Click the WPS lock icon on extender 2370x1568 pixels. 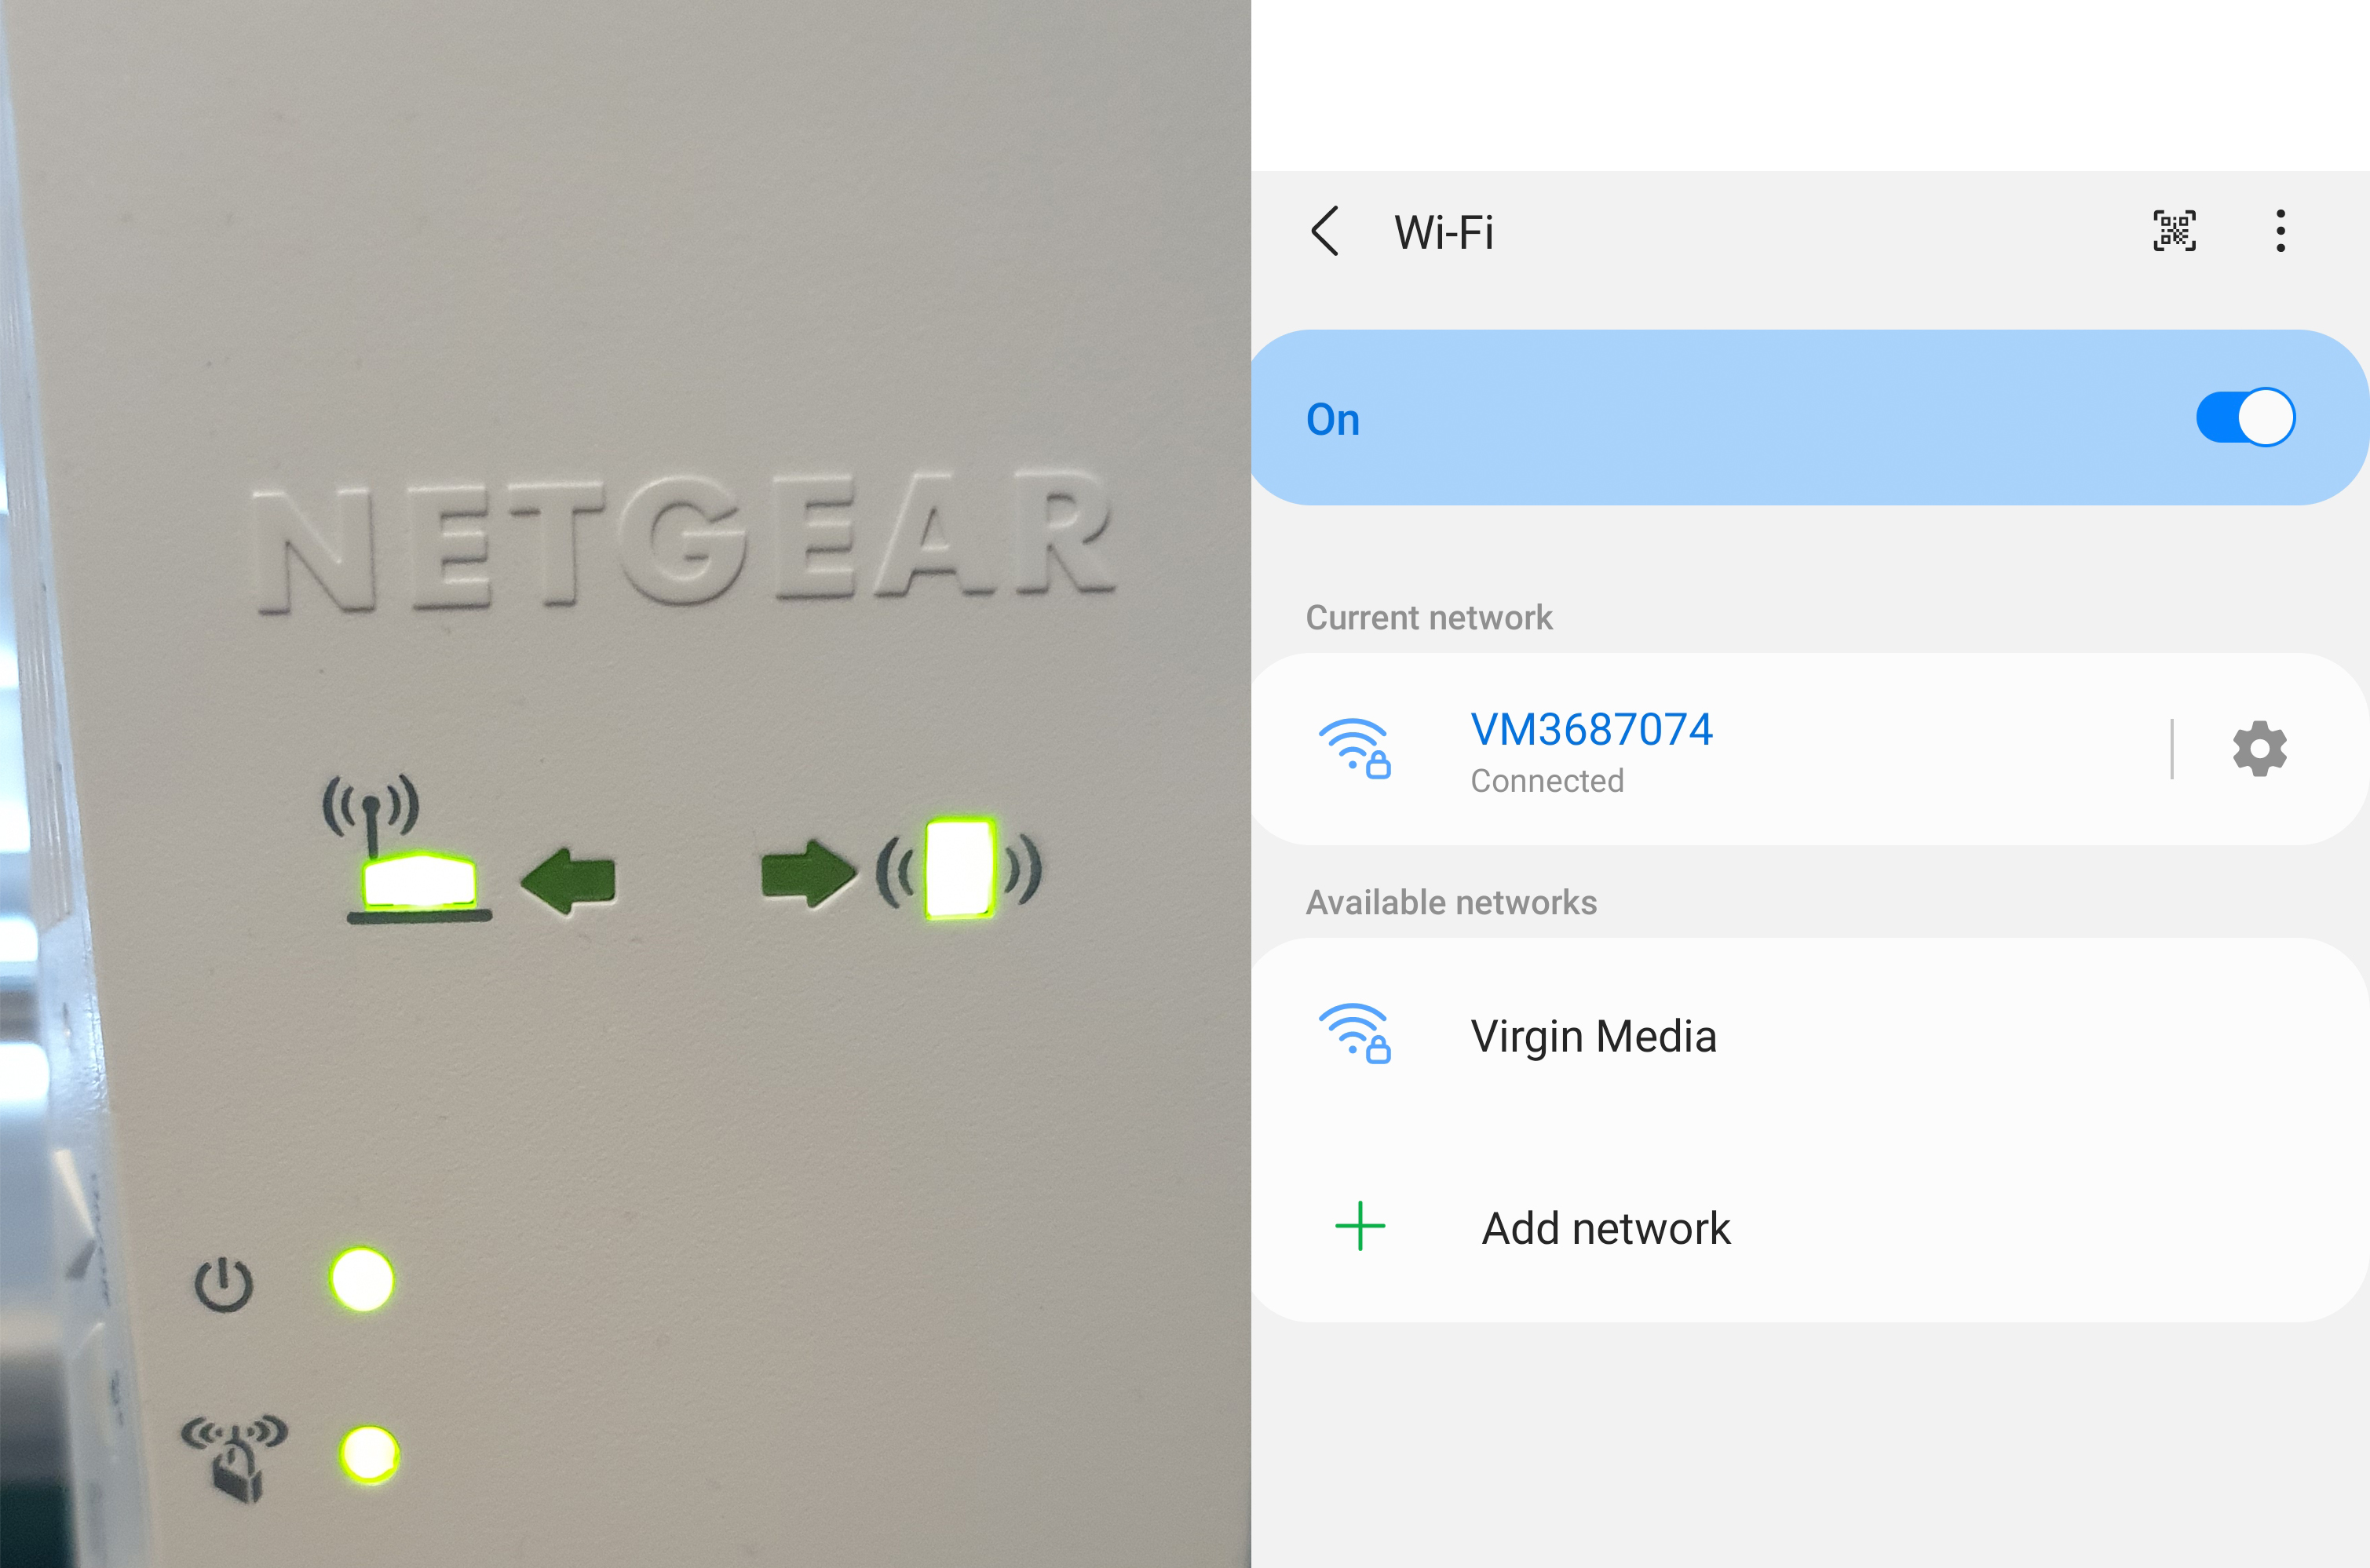(x=235, y=1457)
